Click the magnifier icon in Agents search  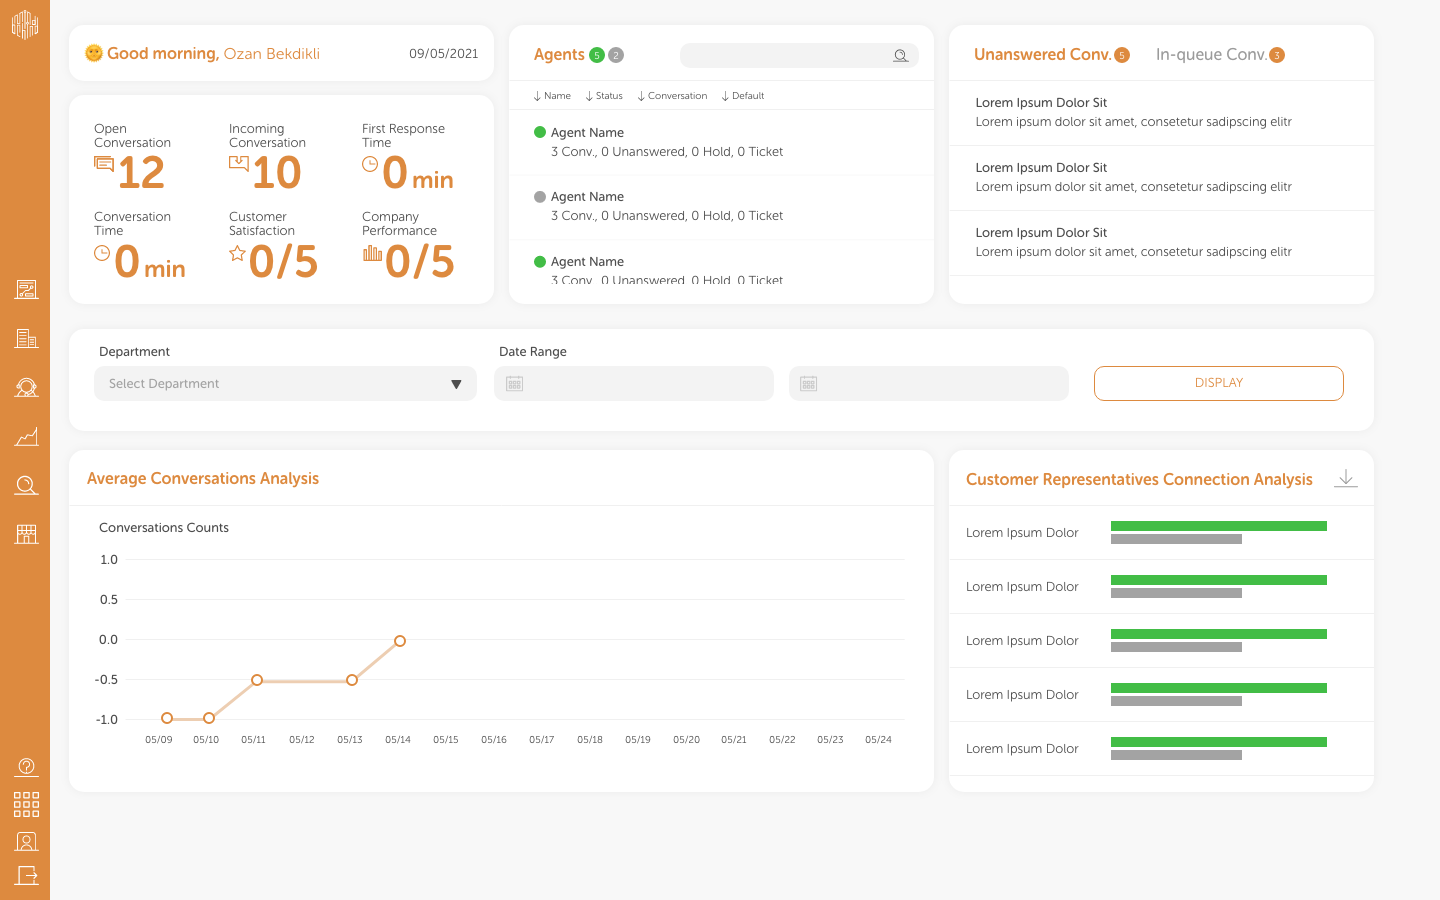(x=900, y=56)
